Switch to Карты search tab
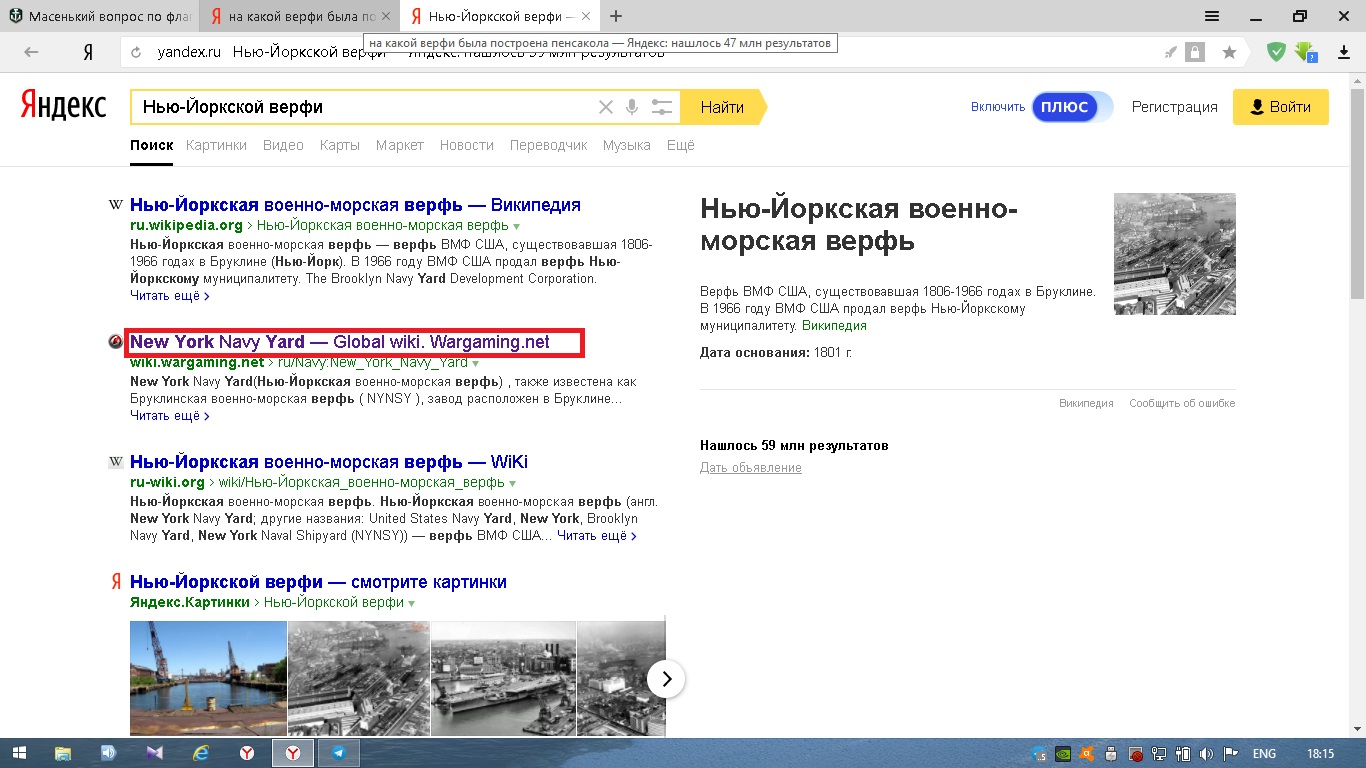 (x=340, y=145)
